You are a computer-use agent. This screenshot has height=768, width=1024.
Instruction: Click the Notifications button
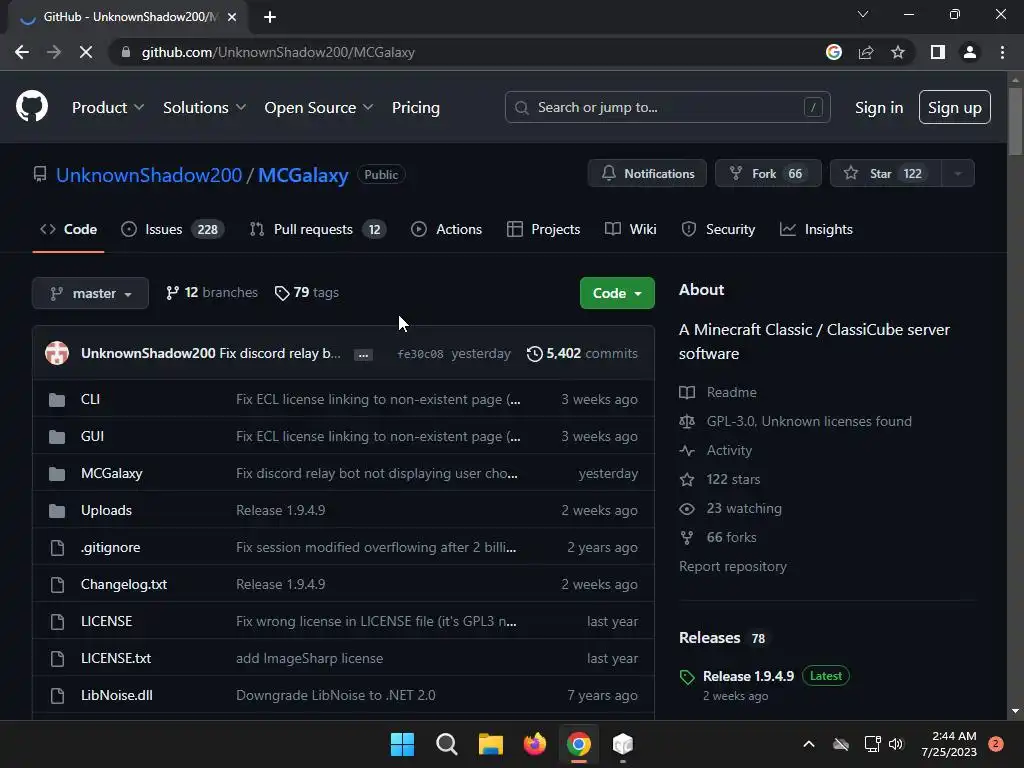click(647, 174)
